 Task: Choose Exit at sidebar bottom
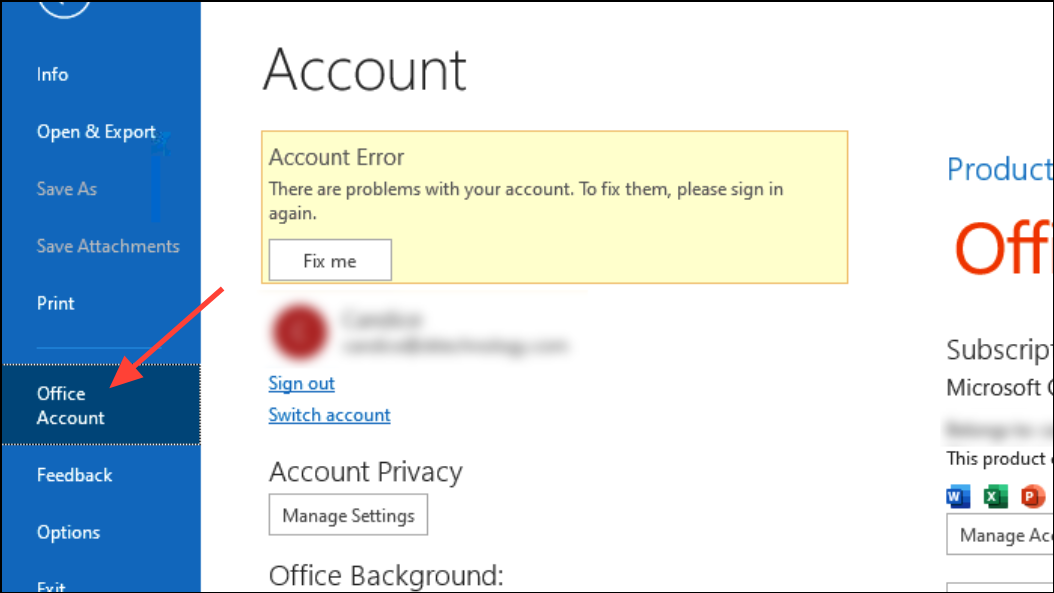51,586
